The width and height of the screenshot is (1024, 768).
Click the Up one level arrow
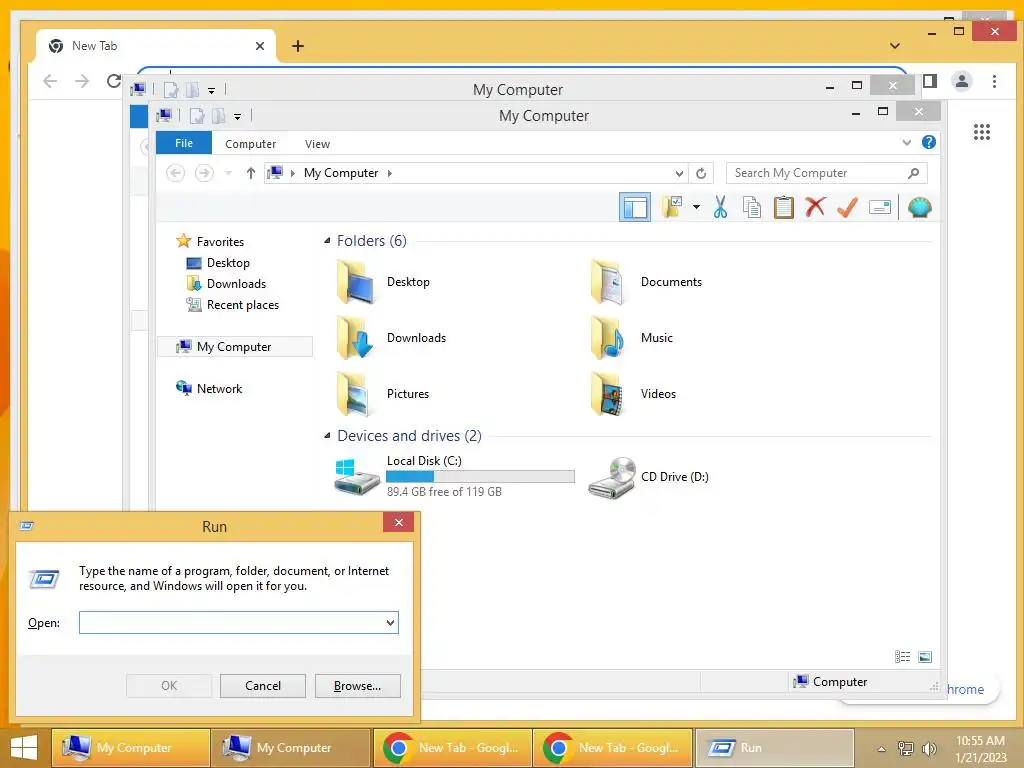[251, 173]
